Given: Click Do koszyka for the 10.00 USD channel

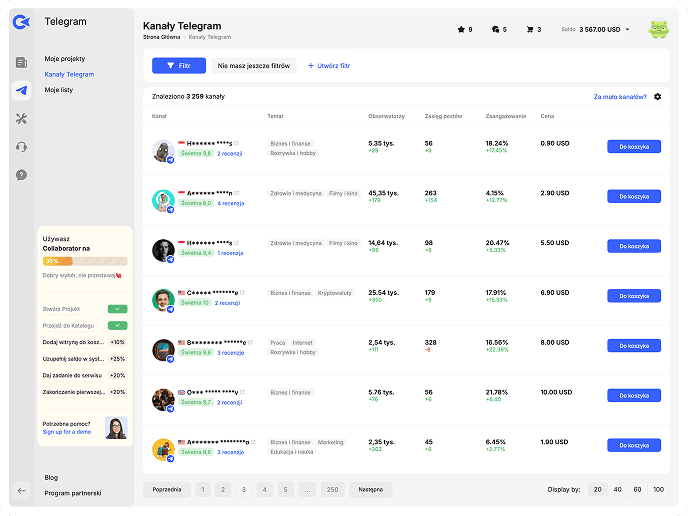Looking at the screenshot, I should (x=634, y=396).
